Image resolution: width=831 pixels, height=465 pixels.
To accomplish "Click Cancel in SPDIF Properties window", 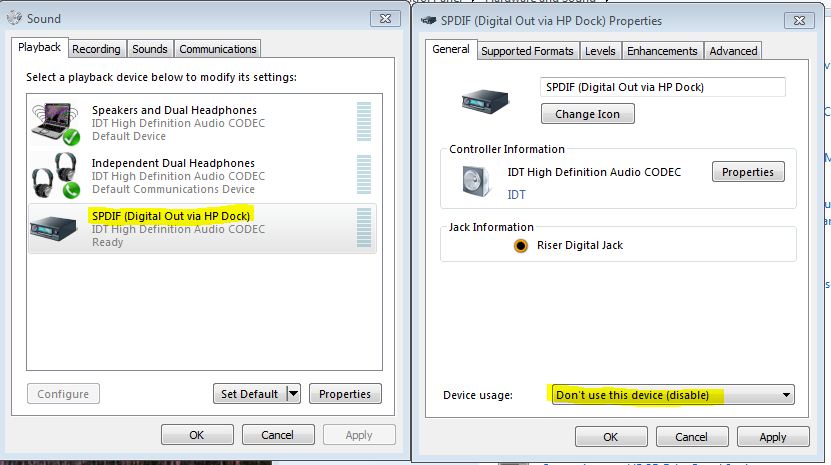I will [692, 437].
